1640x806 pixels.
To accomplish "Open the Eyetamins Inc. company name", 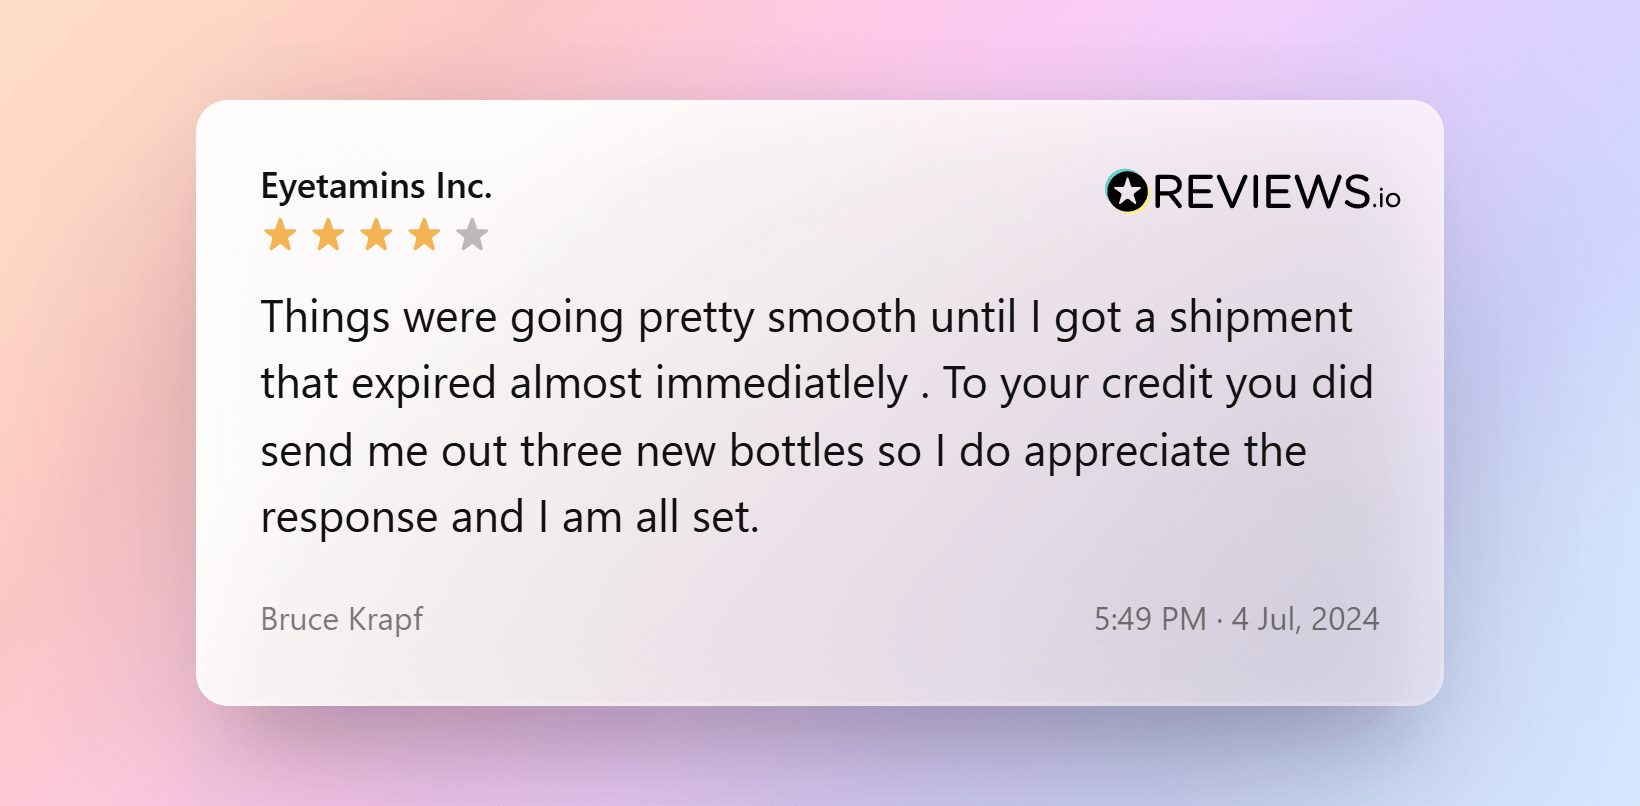I will click(x=376, y=186).
